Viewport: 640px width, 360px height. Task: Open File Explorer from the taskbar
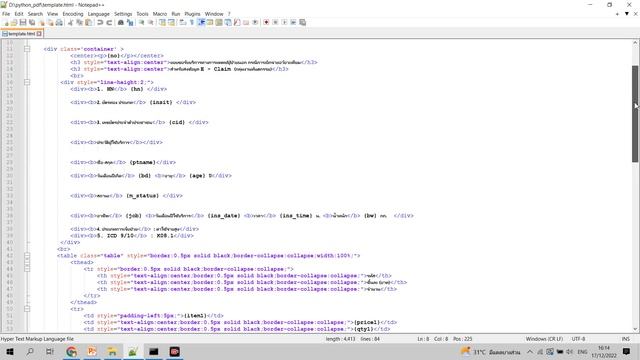coord(112,351)
